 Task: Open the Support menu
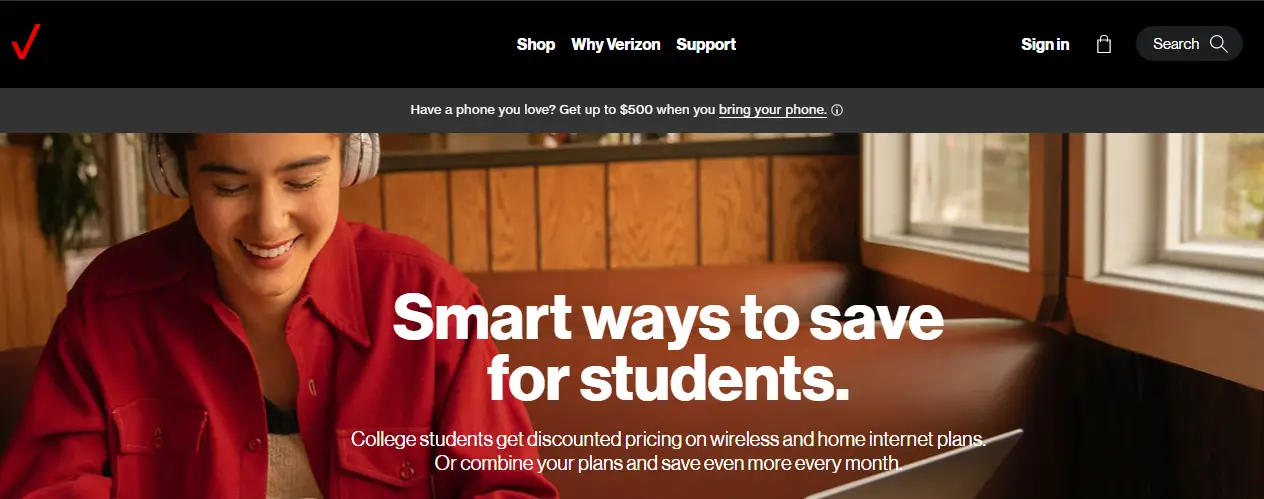pyautogui.click(x=706, y=44)
